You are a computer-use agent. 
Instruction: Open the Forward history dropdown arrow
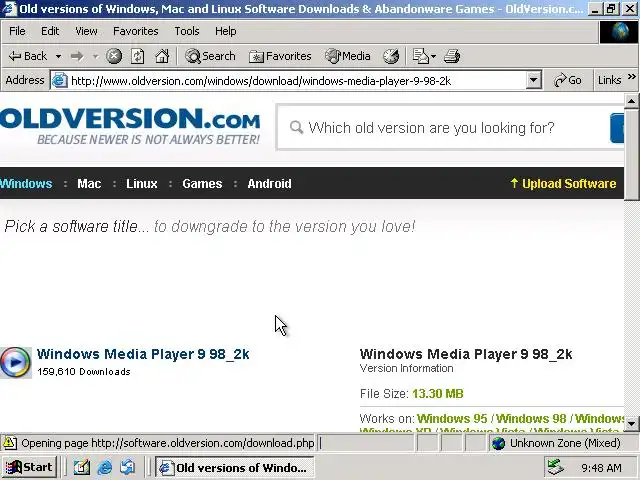coord(96,56)
